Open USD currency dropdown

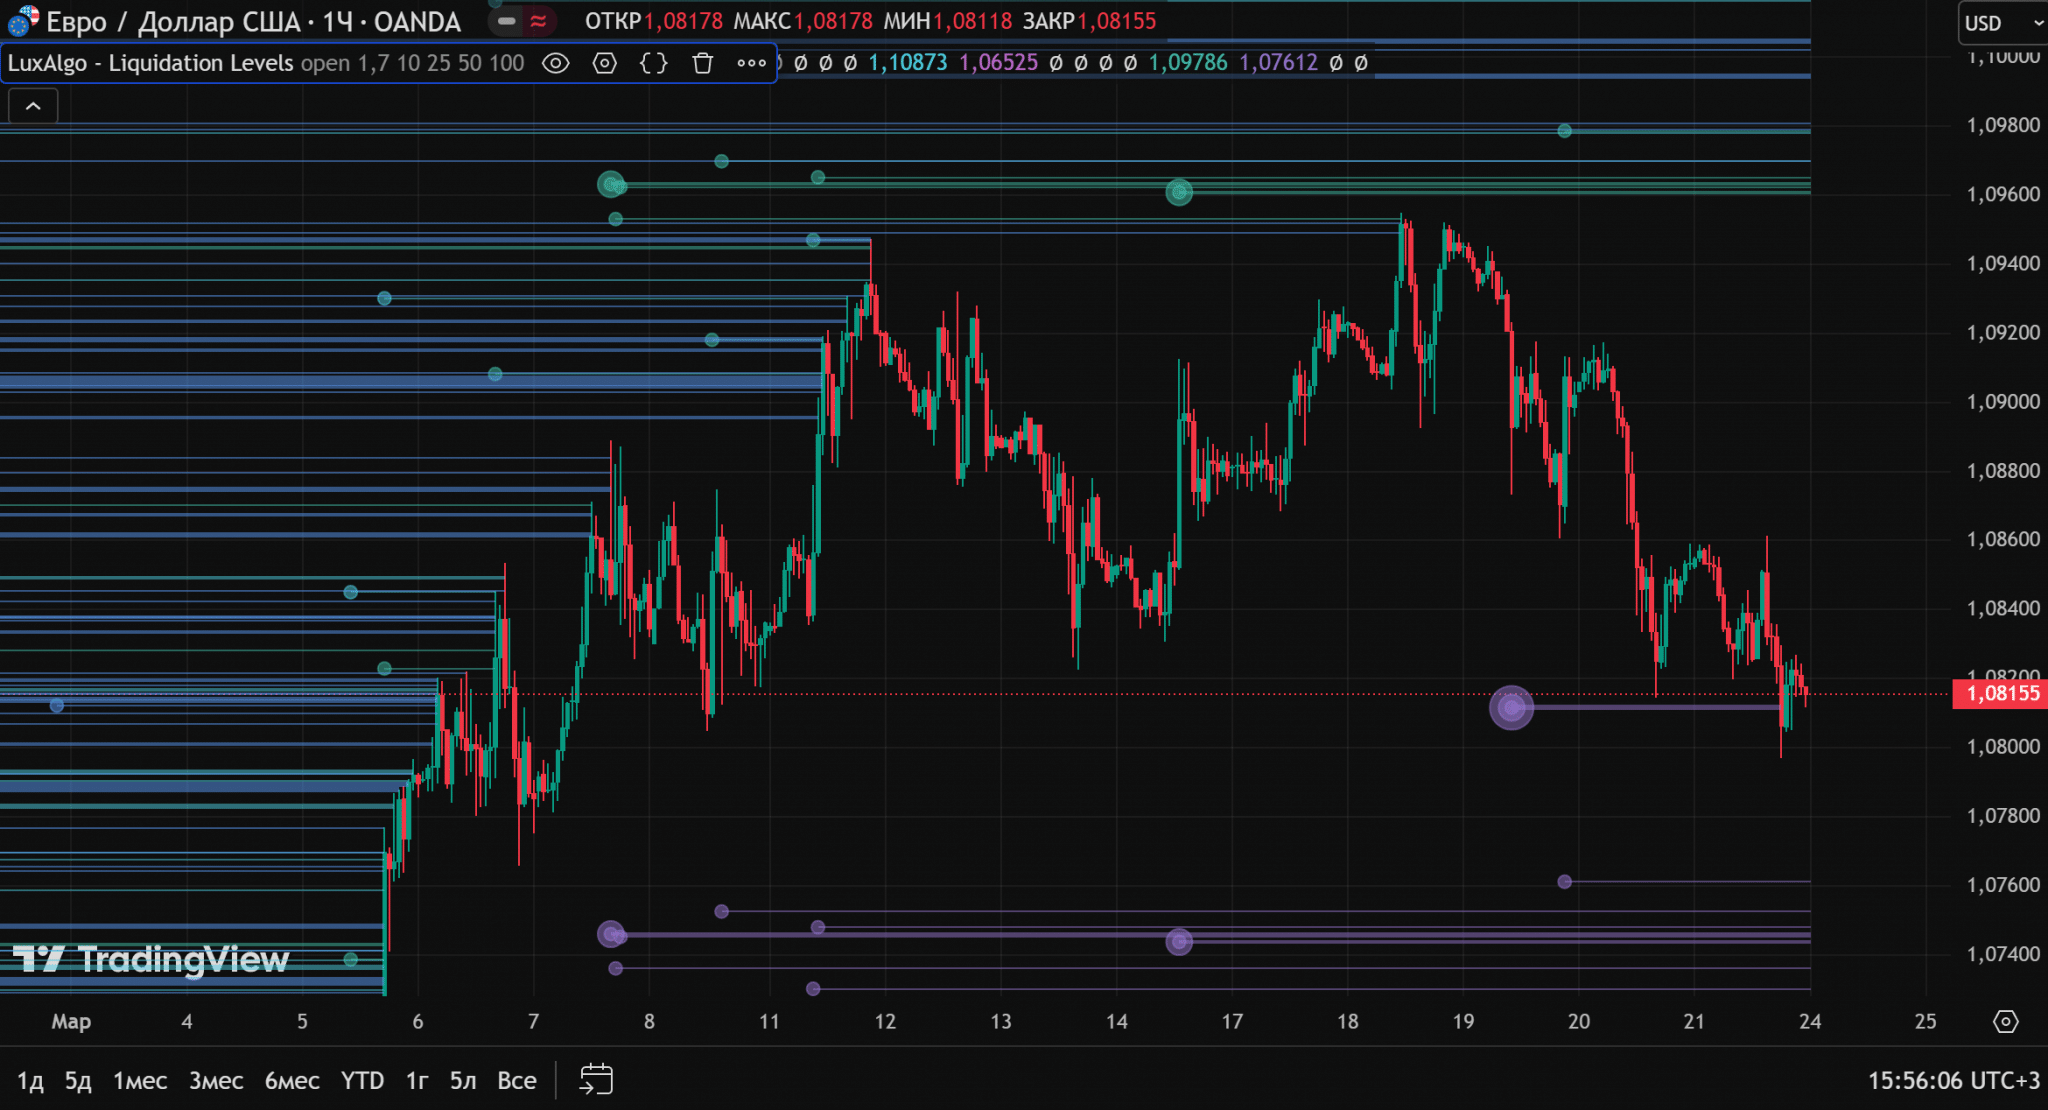click(2001, 23)
